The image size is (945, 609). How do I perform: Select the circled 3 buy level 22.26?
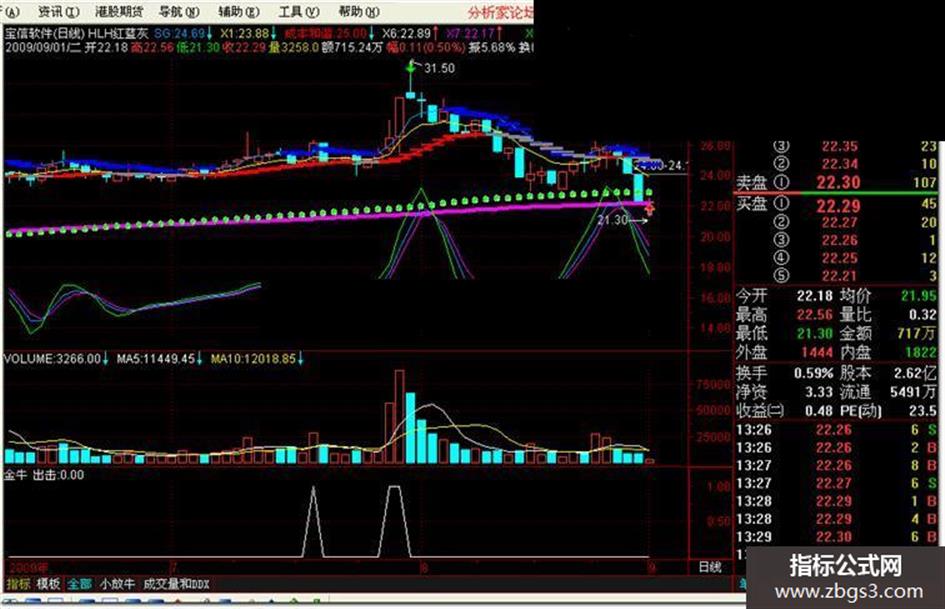[x=856, y=240]
